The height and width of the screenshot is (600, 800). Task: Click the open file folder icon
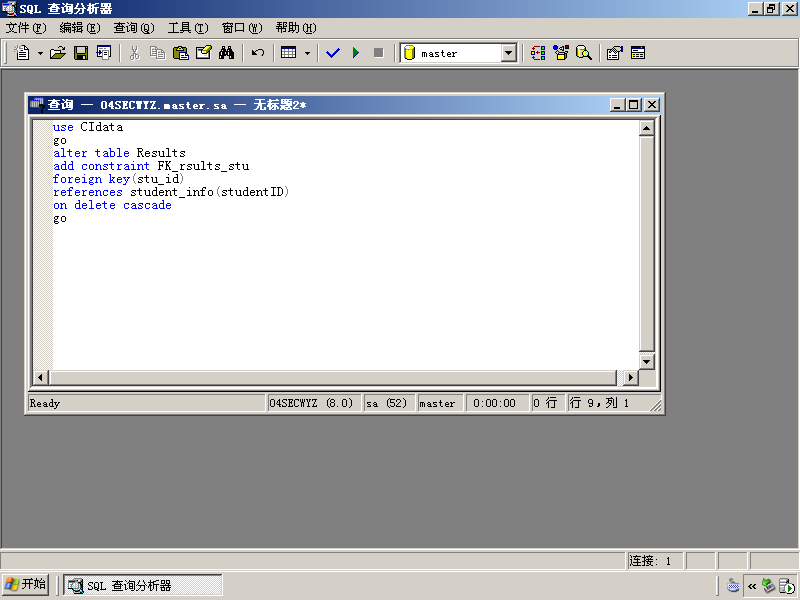point(58,53)
